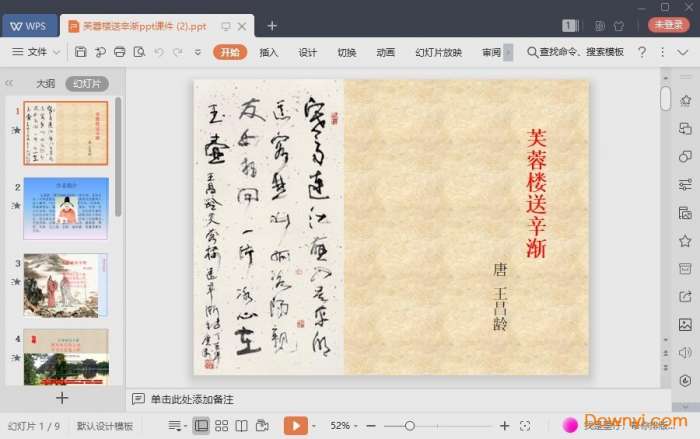Image resolution: width=700 pixels, height=439 pixels.
Task: Expand the slideshow play options arrow
Action: click(314, 426)
